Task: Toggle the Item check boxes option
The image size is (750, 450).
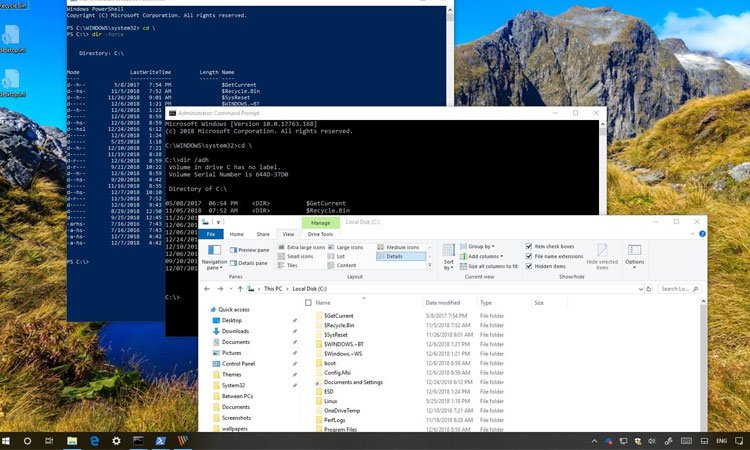Action: tap(530, 246)
